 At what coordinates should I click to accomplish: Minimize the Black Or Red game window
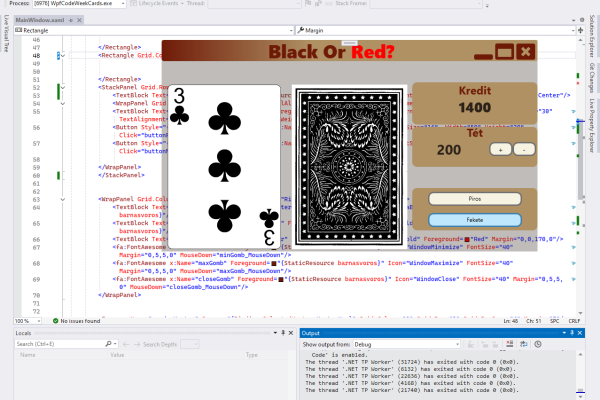[481, 51]
